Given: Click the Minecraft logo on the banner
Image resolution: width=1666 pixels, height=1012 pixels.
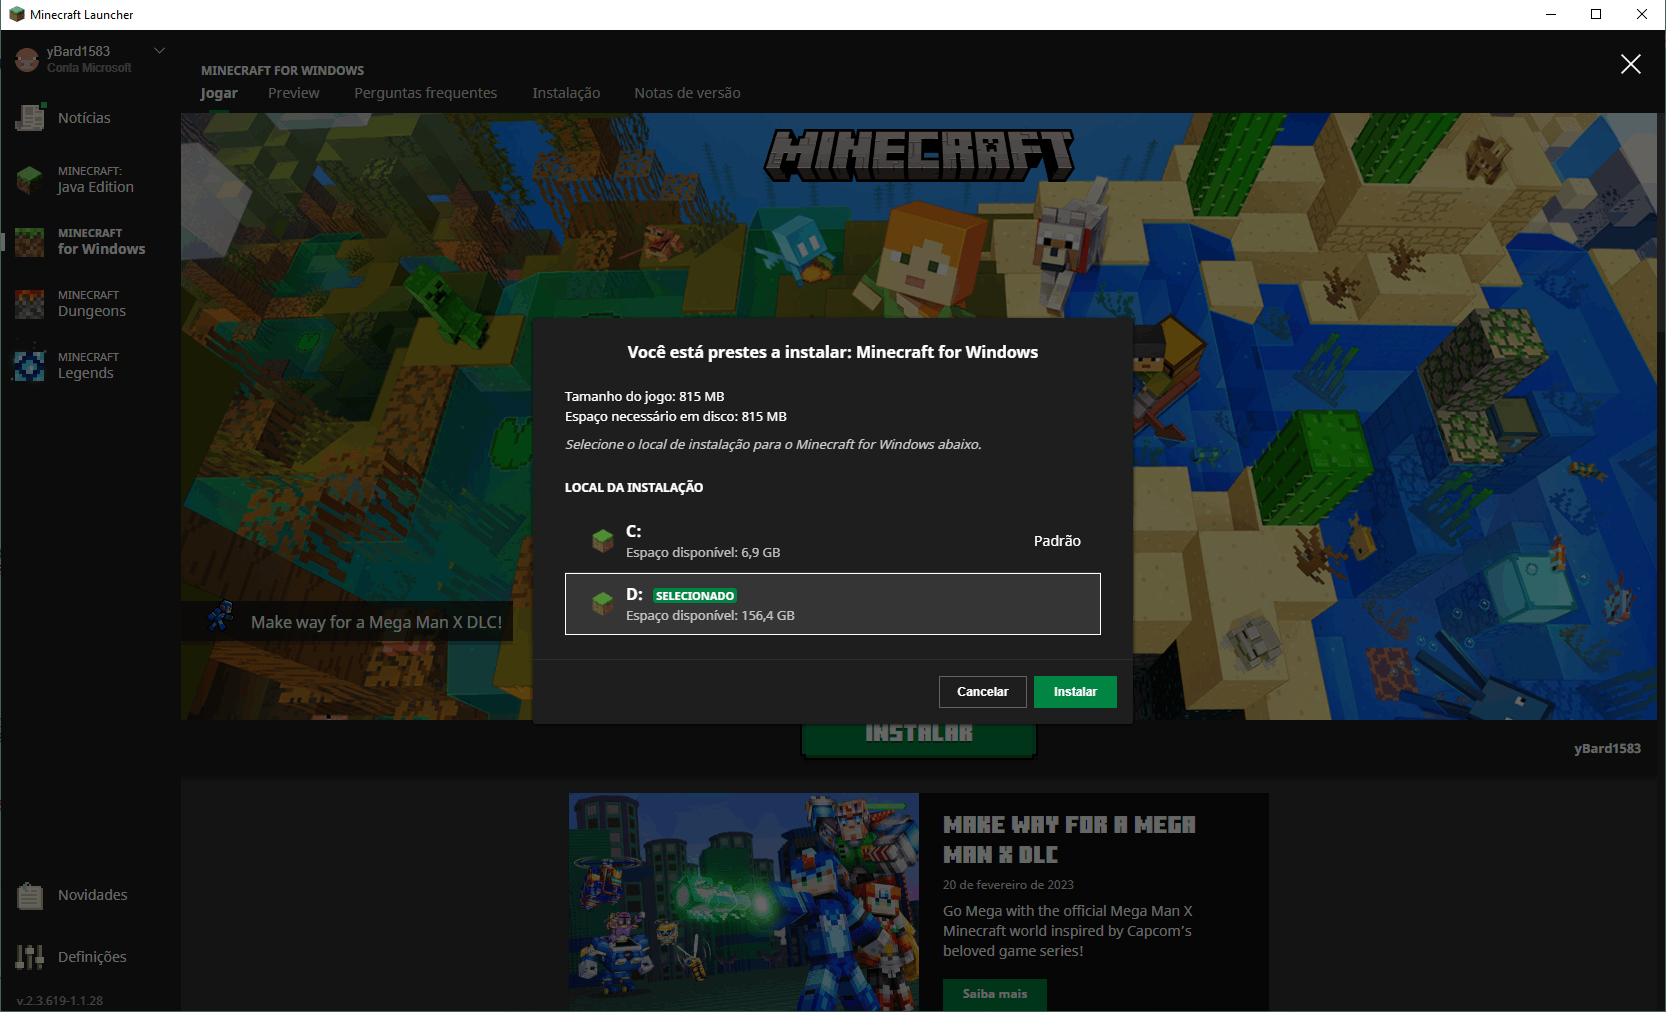Looking at the screenshot, I should point(920,155).
